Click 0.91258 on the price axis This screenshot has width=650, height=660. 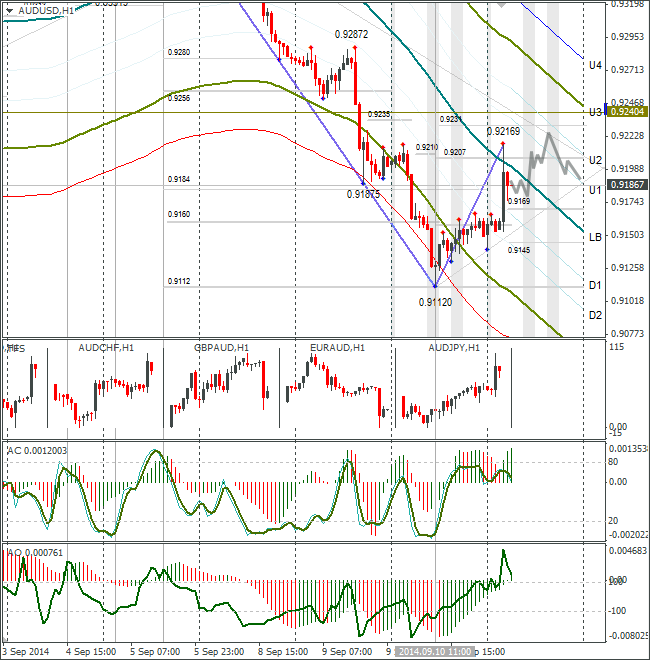pyautogui.click(x=627, y=268)
